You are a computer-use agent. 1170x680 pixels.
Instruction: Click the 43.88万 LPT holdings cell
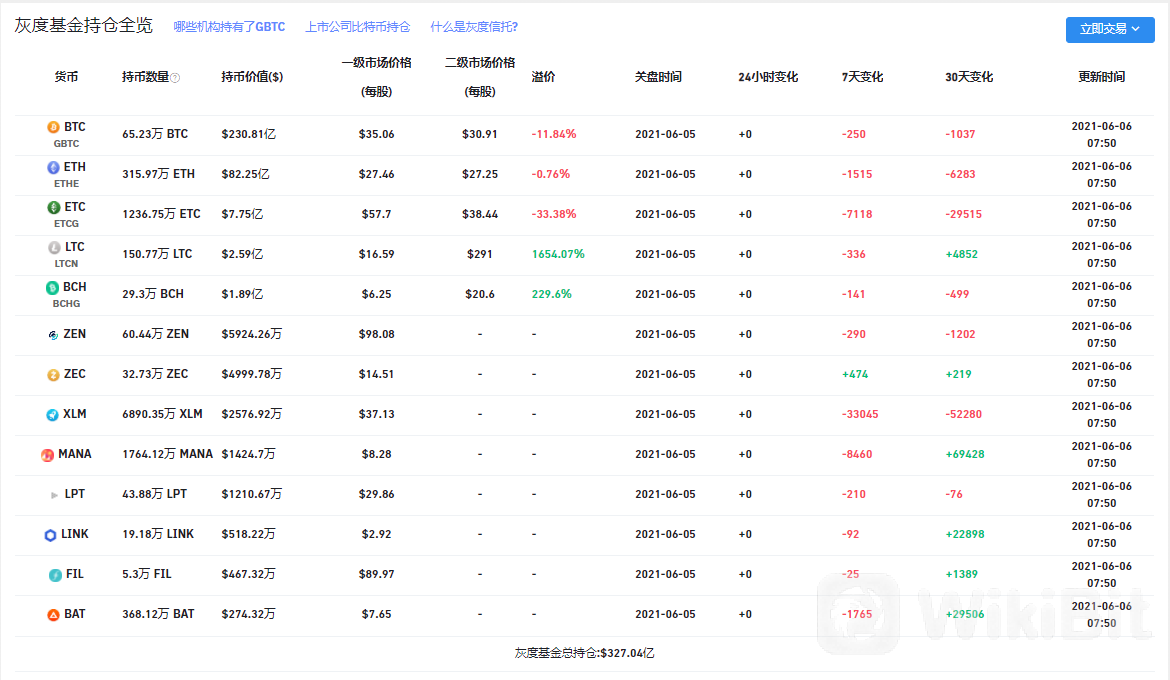click(x=154, y=494)
